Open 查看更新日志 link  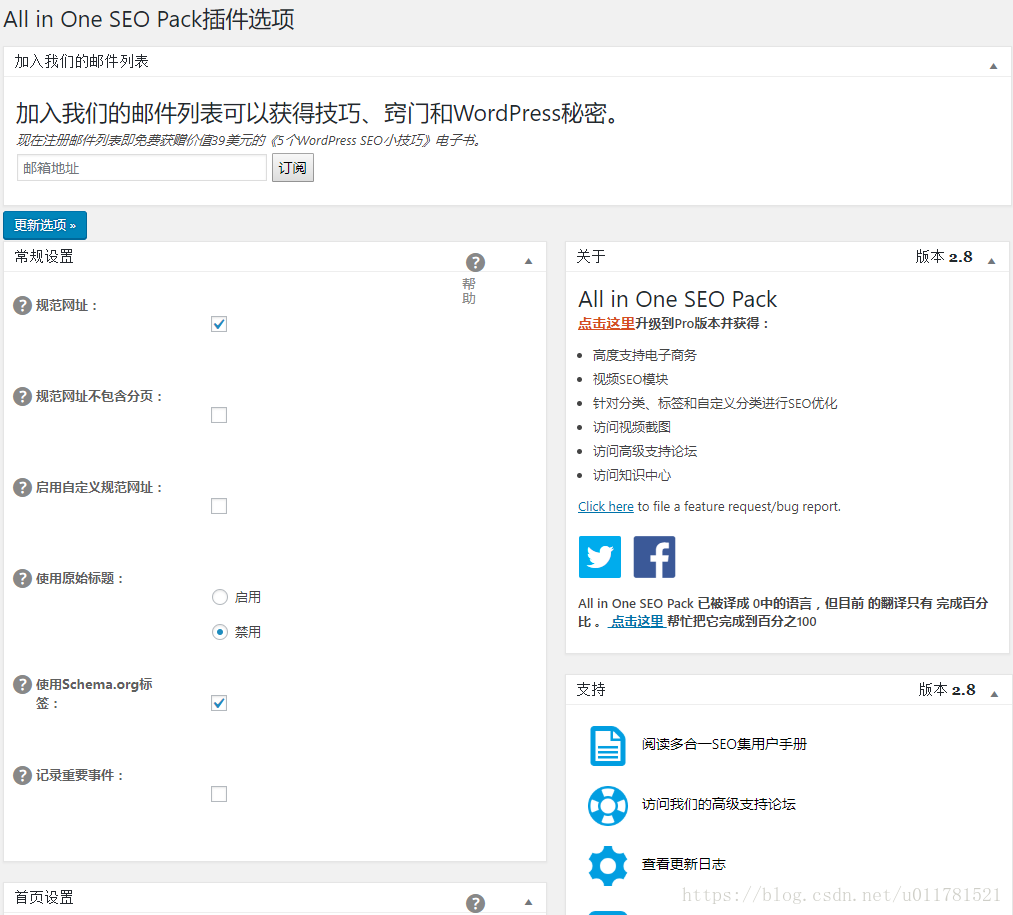(684, 865)
